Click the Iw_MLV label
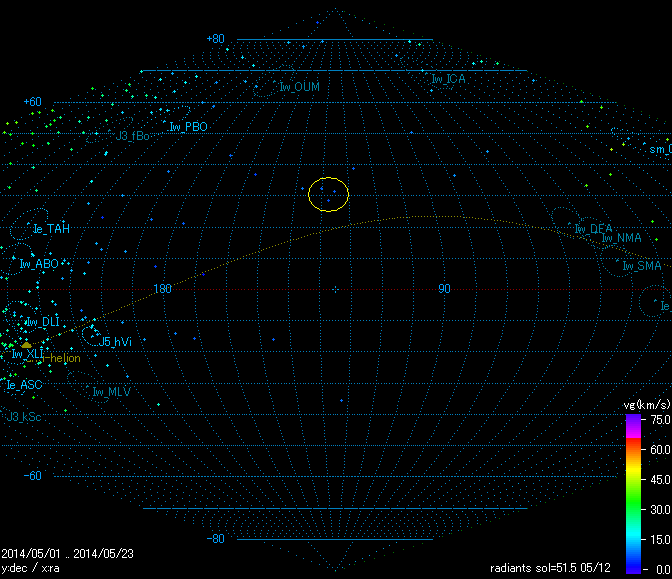Image resolution: width=672 pixels, height=579 pixels. tap(112, 392)
